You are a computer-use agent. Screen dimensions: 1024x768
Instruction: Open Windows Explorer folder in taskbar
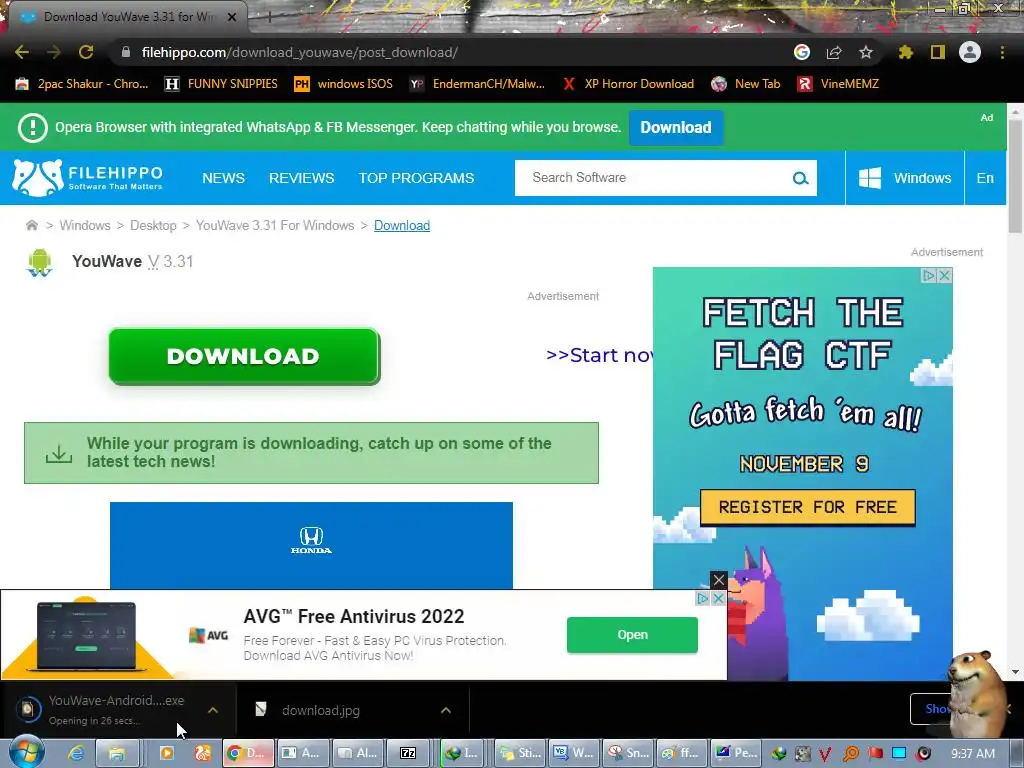point(117,753)
